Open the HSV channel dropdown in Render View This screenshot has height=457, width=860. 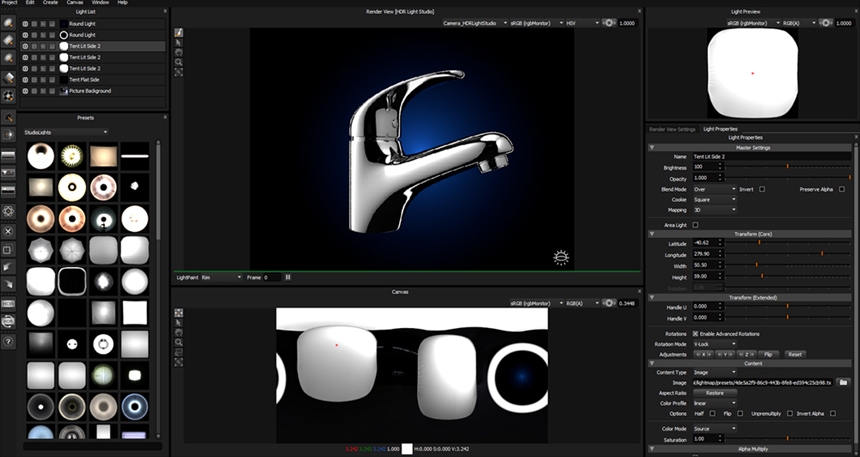(x=582, y=23)
